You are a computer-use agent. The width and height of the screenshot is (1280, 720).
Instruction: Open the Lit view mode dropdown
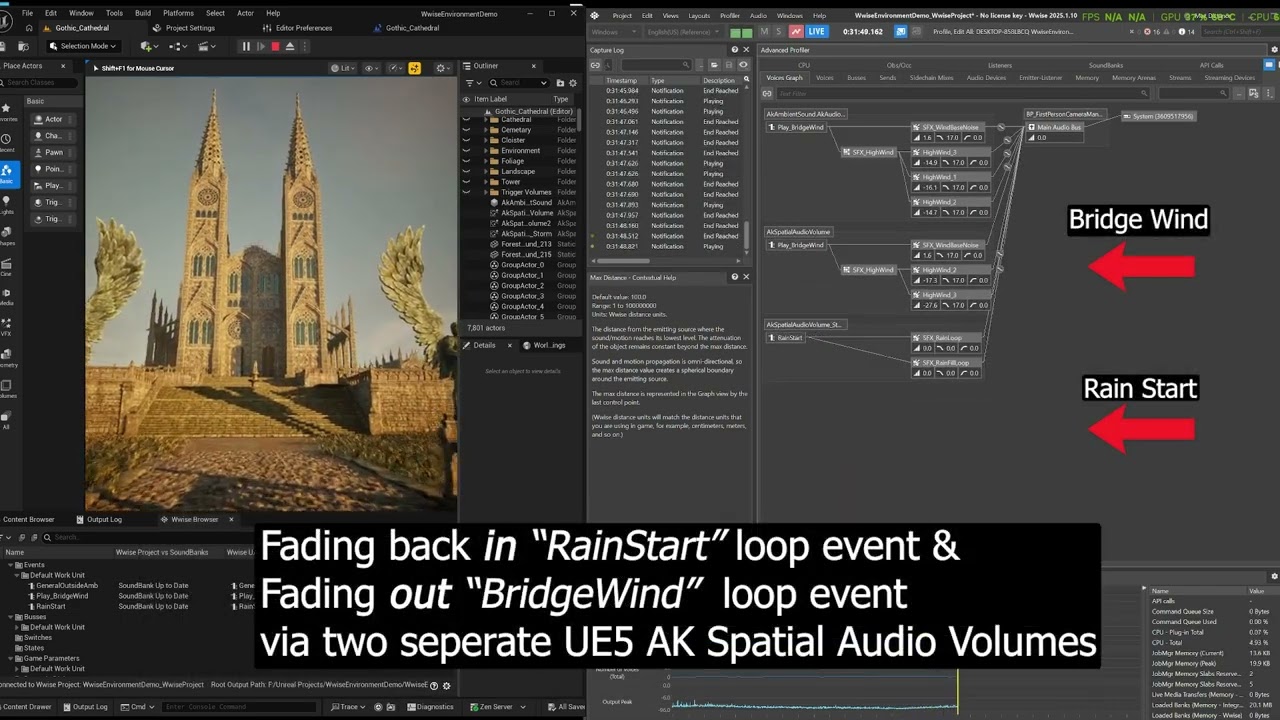(342, 68)
